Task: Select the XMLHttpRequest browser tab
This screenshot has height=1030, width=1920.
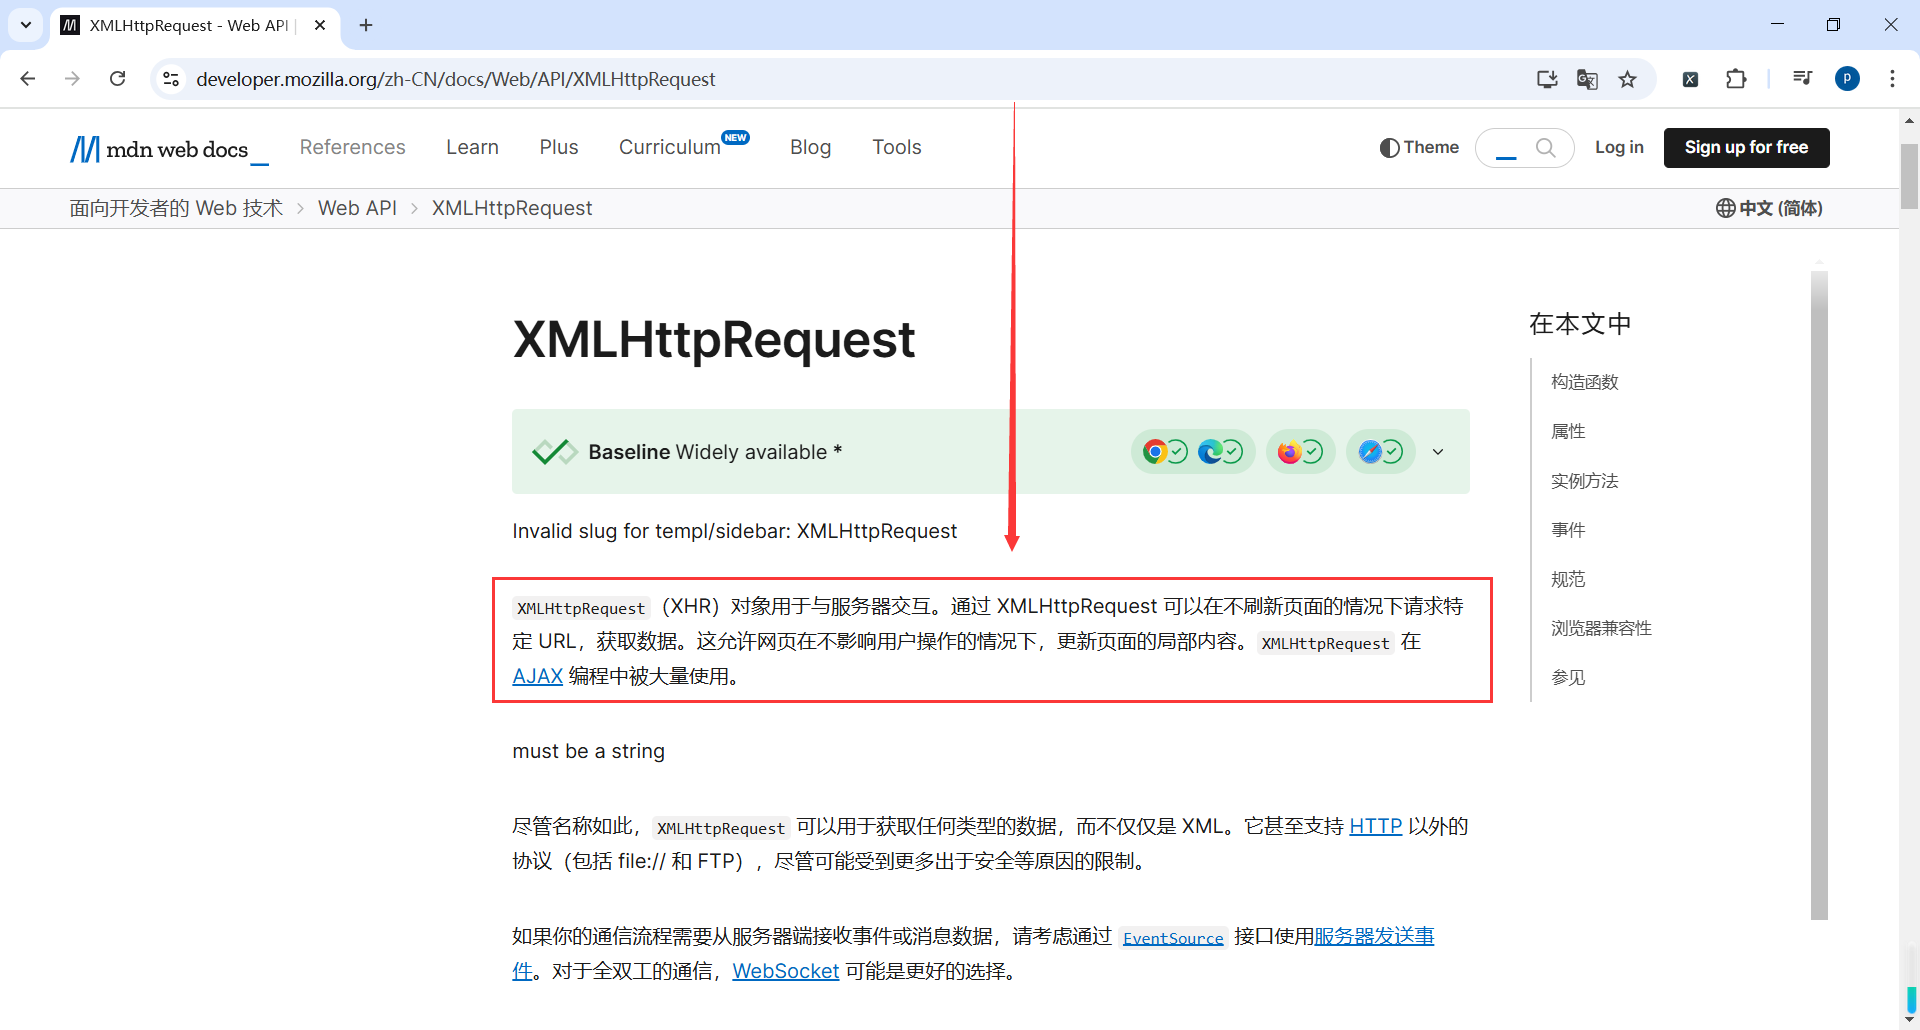Action: 194,25
